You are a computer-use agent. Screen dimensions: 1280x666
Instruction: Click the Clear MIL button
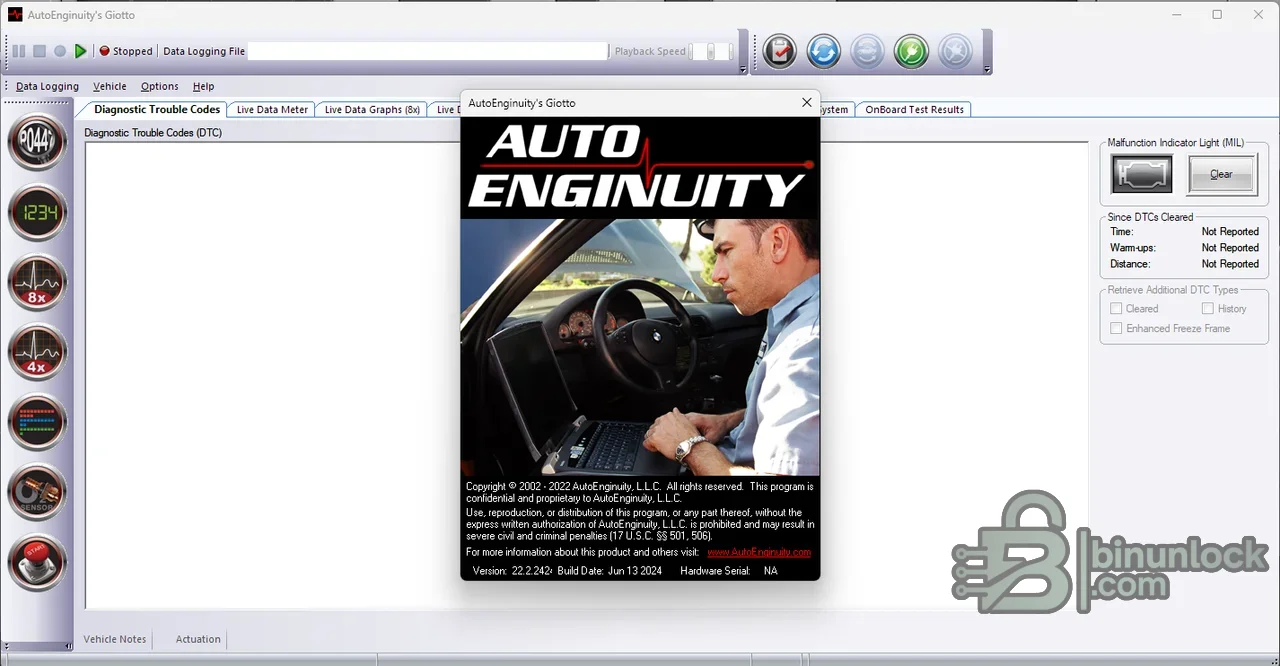[1221, 174]
